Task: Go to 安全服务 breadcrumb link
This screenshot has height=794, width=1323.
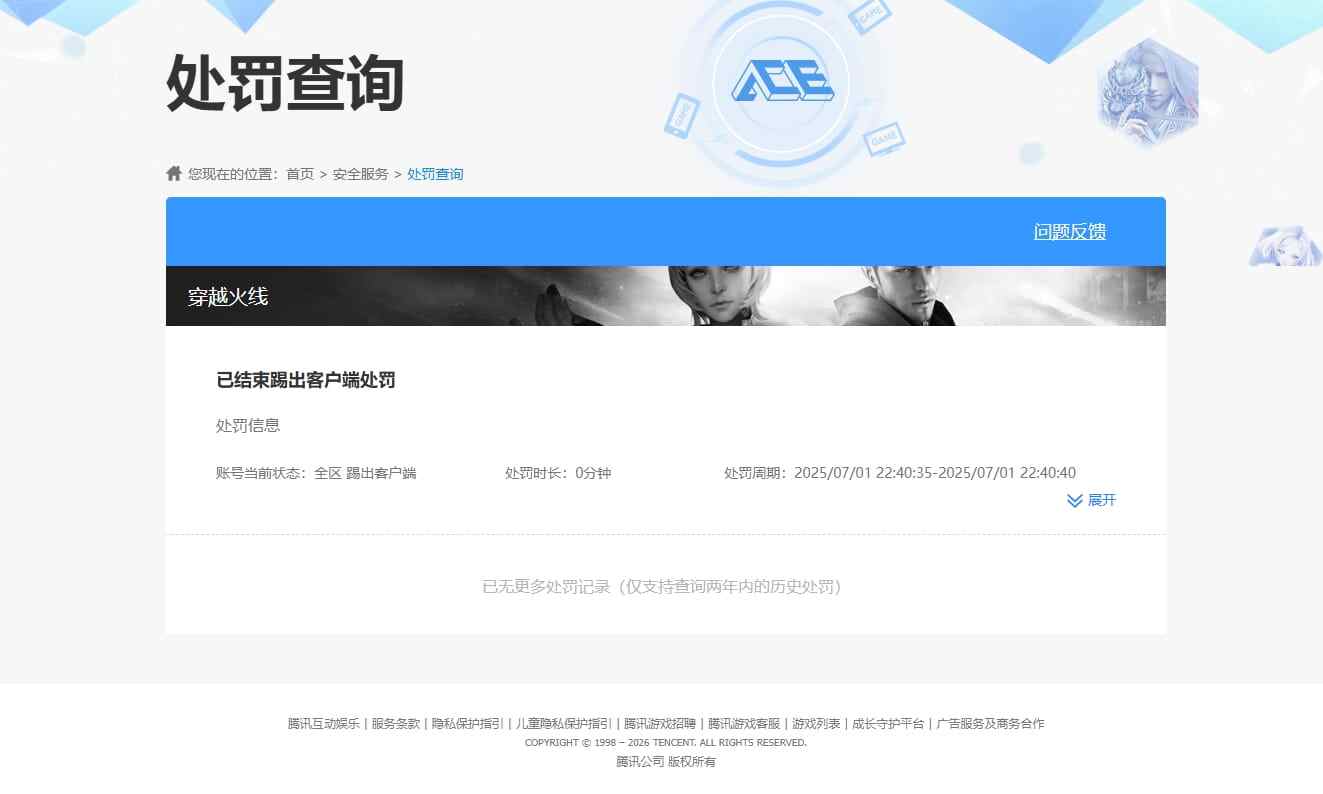Action: pos(360,174)
